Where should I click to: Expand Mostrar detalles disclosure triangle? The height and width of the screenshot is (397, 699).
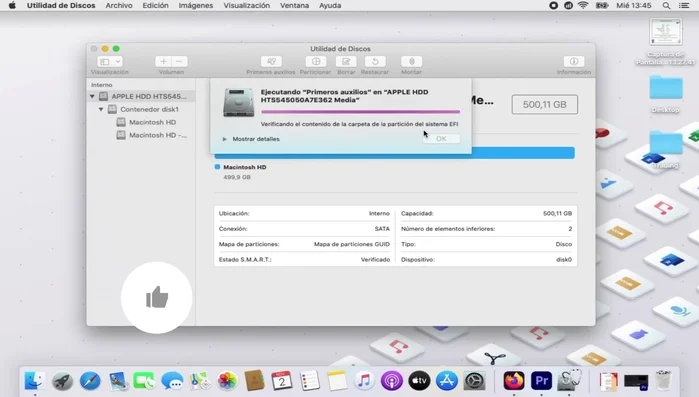[225, 139]
